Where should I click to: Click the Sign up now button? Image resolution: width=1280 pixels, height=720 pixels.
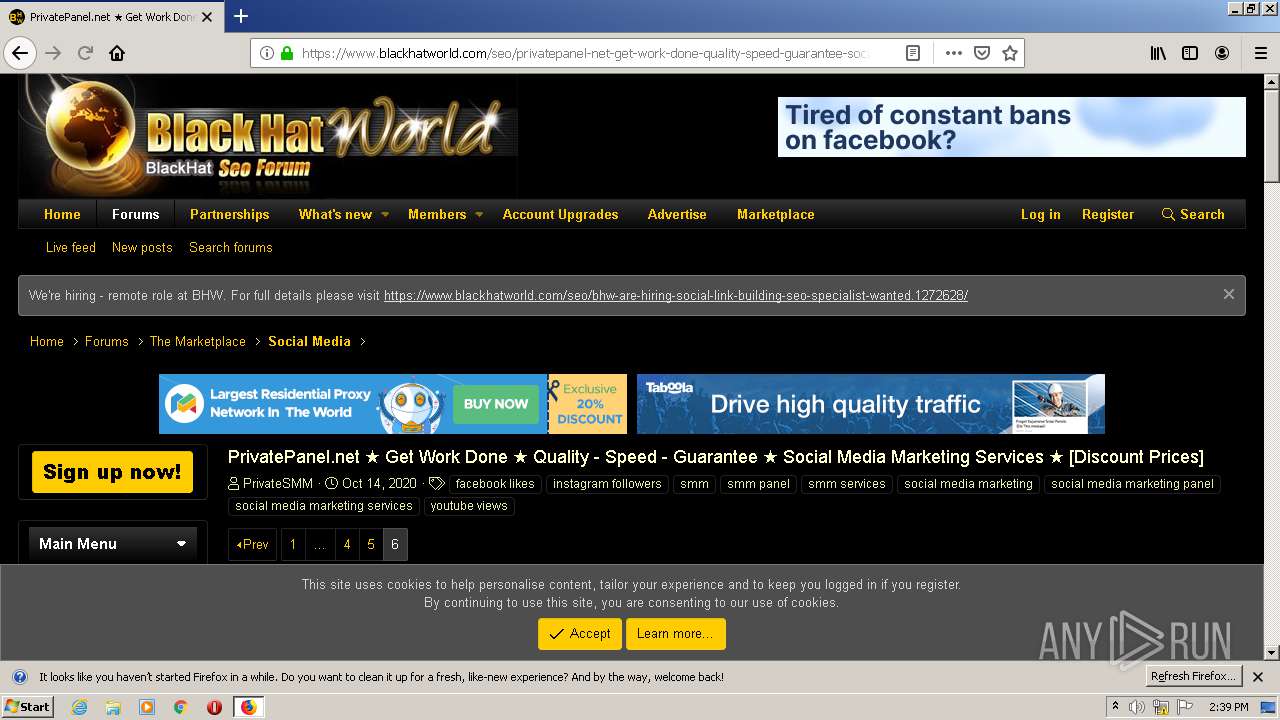(112, 472)
